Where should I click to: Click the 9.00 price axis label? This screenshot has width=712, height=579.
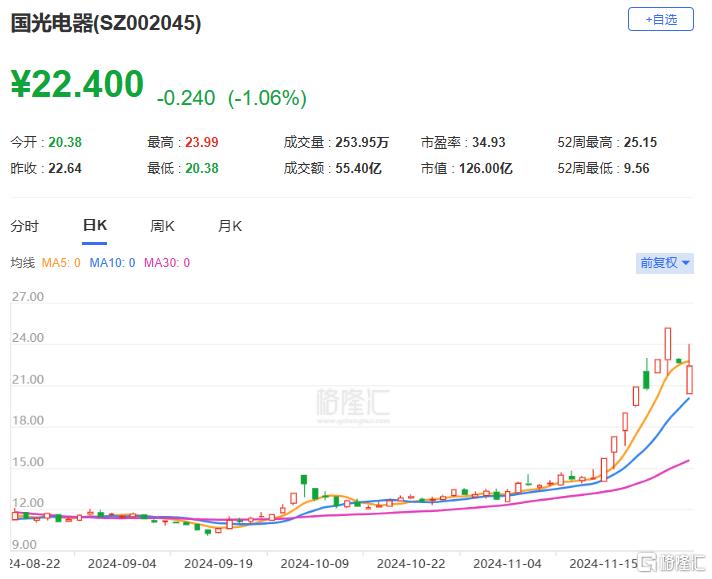tap(24, 544)
